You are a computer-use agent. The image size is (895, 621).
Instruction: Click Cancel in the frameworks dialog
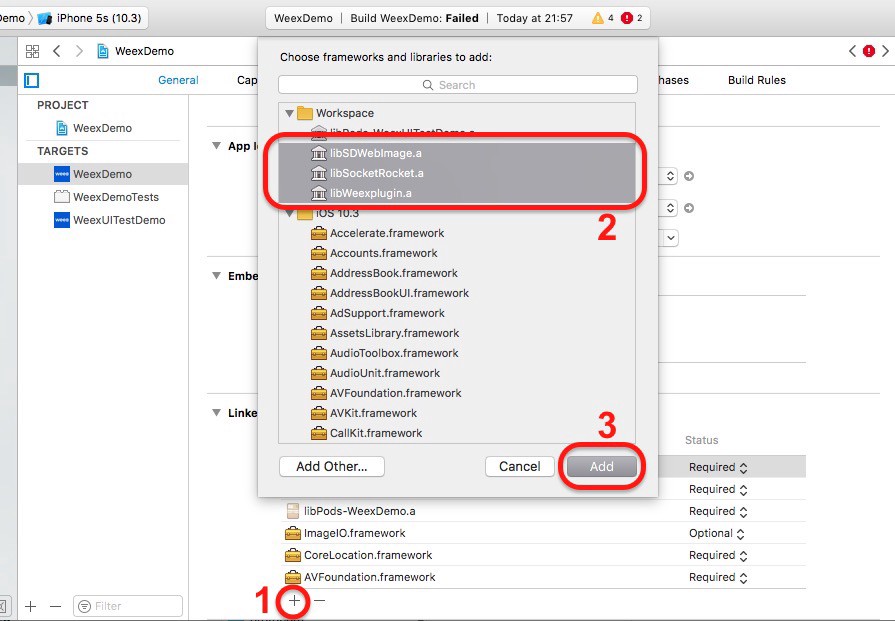click(x=519, y=466)
